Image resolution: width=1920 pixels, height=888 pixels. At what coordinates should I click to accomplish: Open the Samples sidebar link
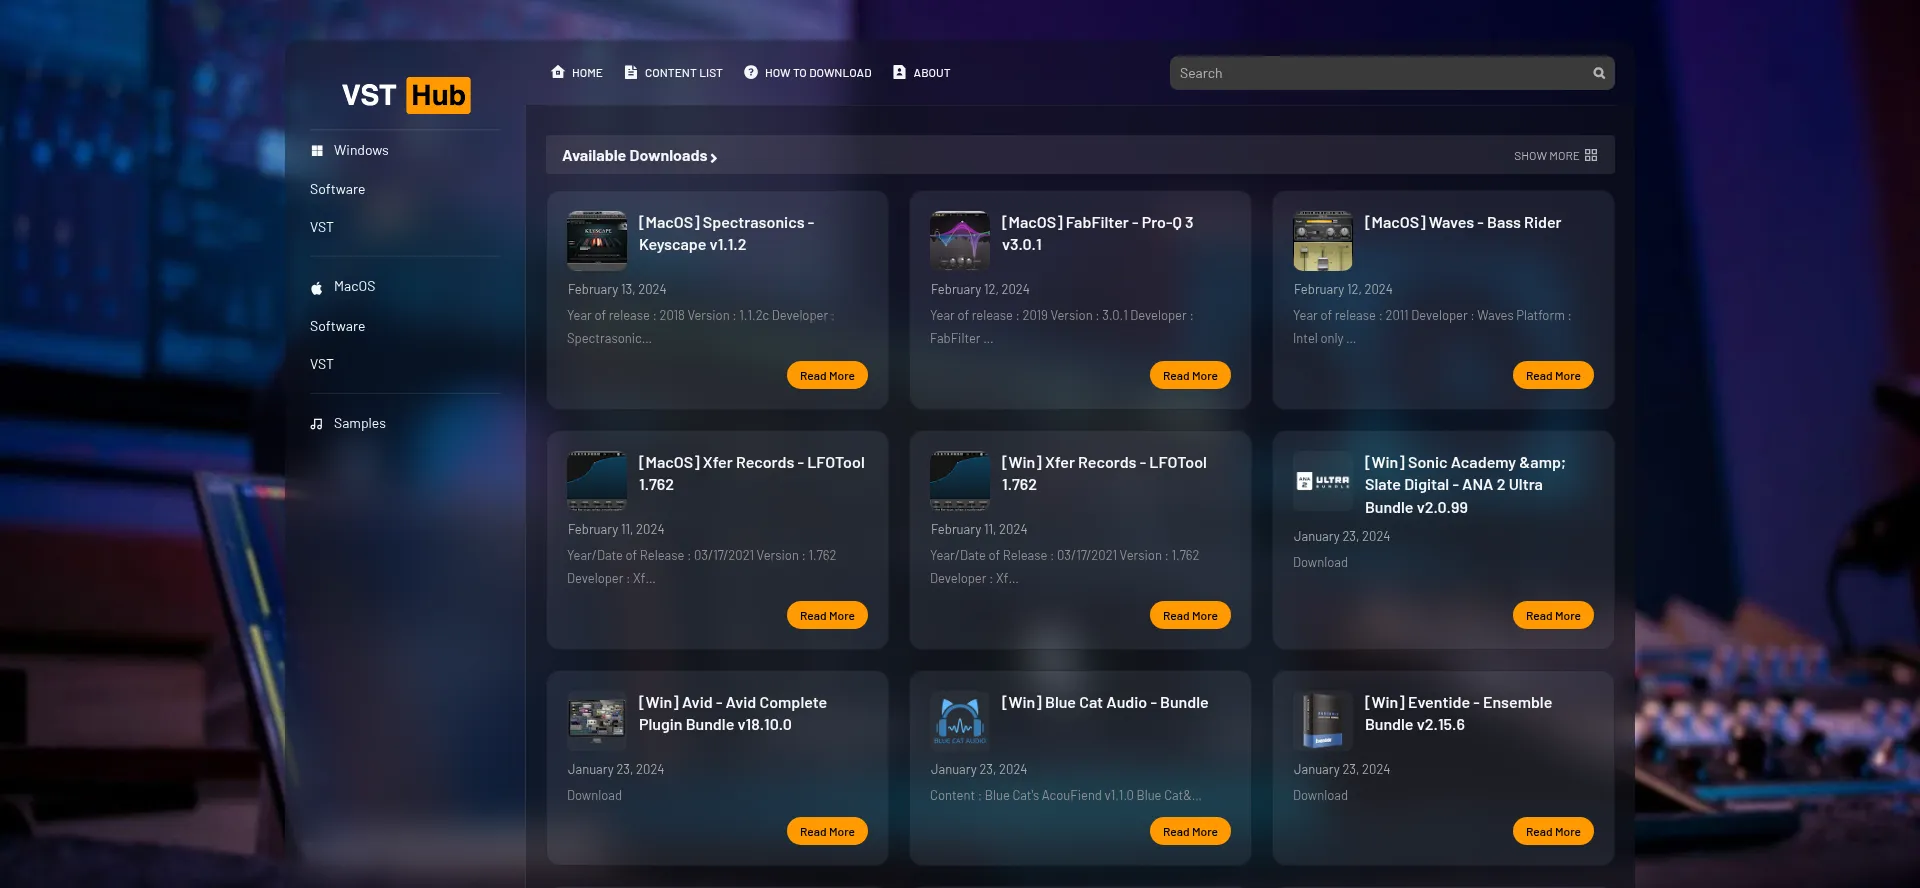click(x=348, y=424)
